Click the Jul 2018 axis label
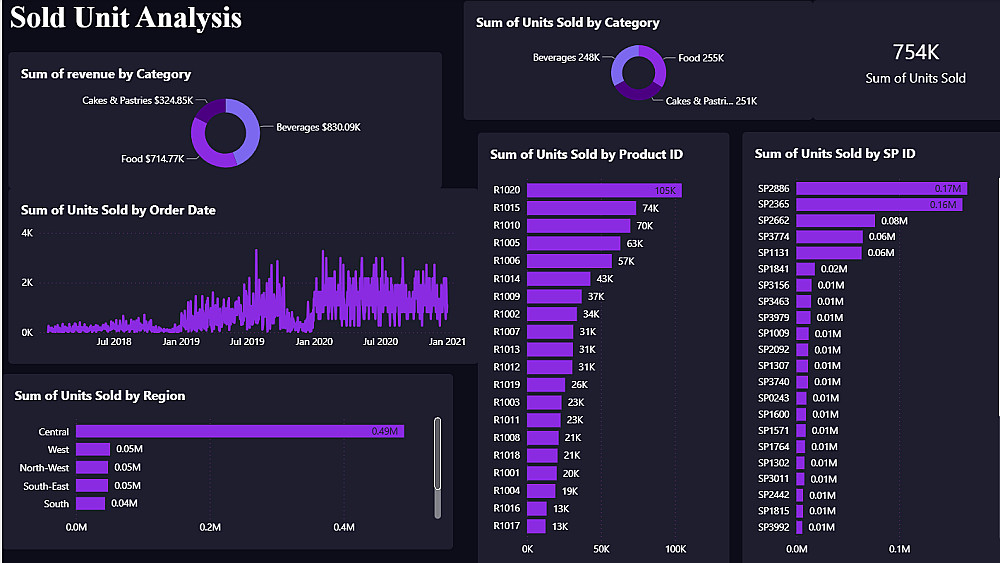This screenshot has width=1000, height=563. 114,342
